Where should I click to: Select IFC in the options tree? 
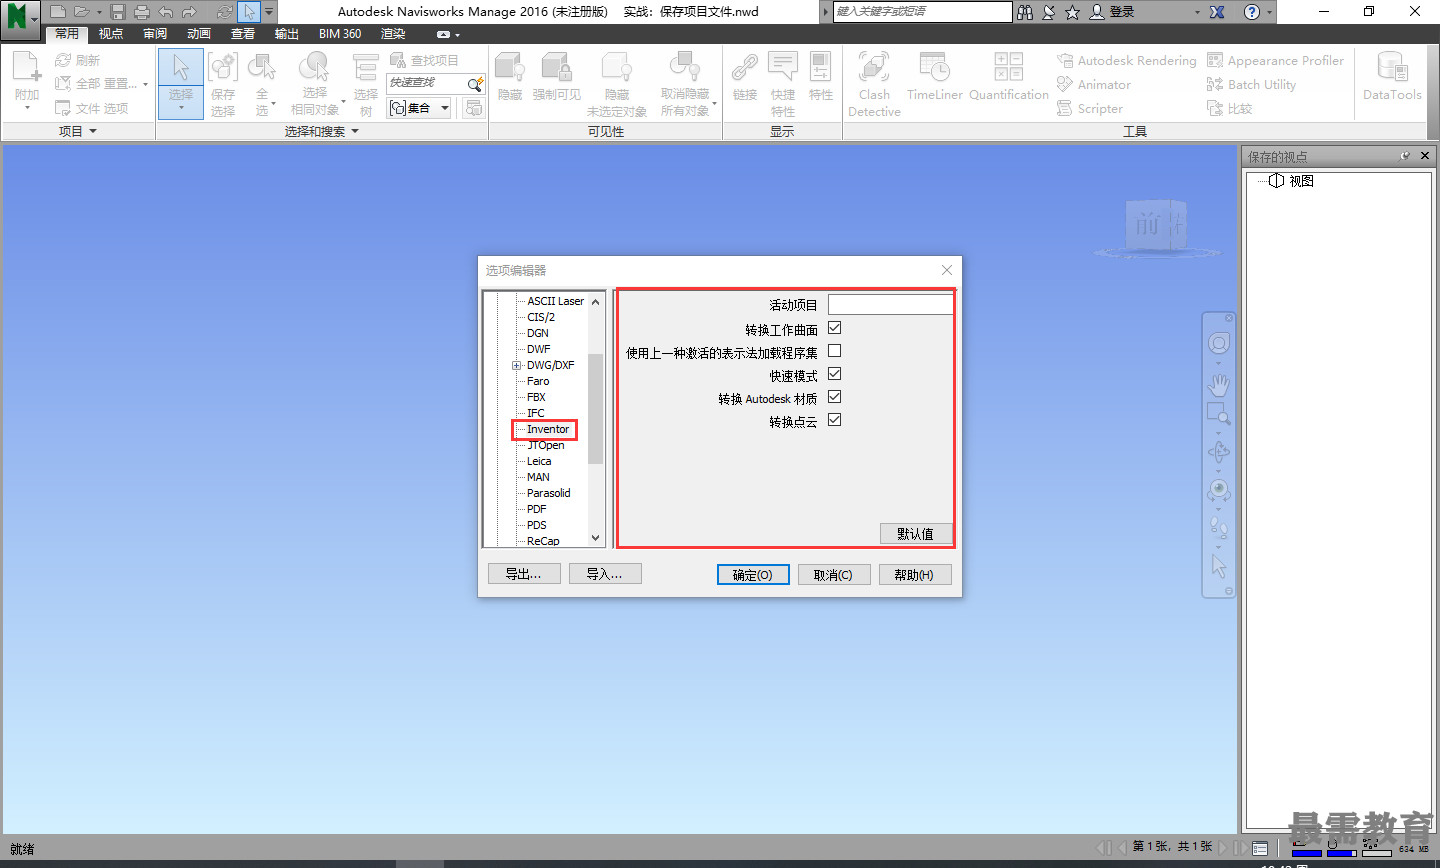536,413
